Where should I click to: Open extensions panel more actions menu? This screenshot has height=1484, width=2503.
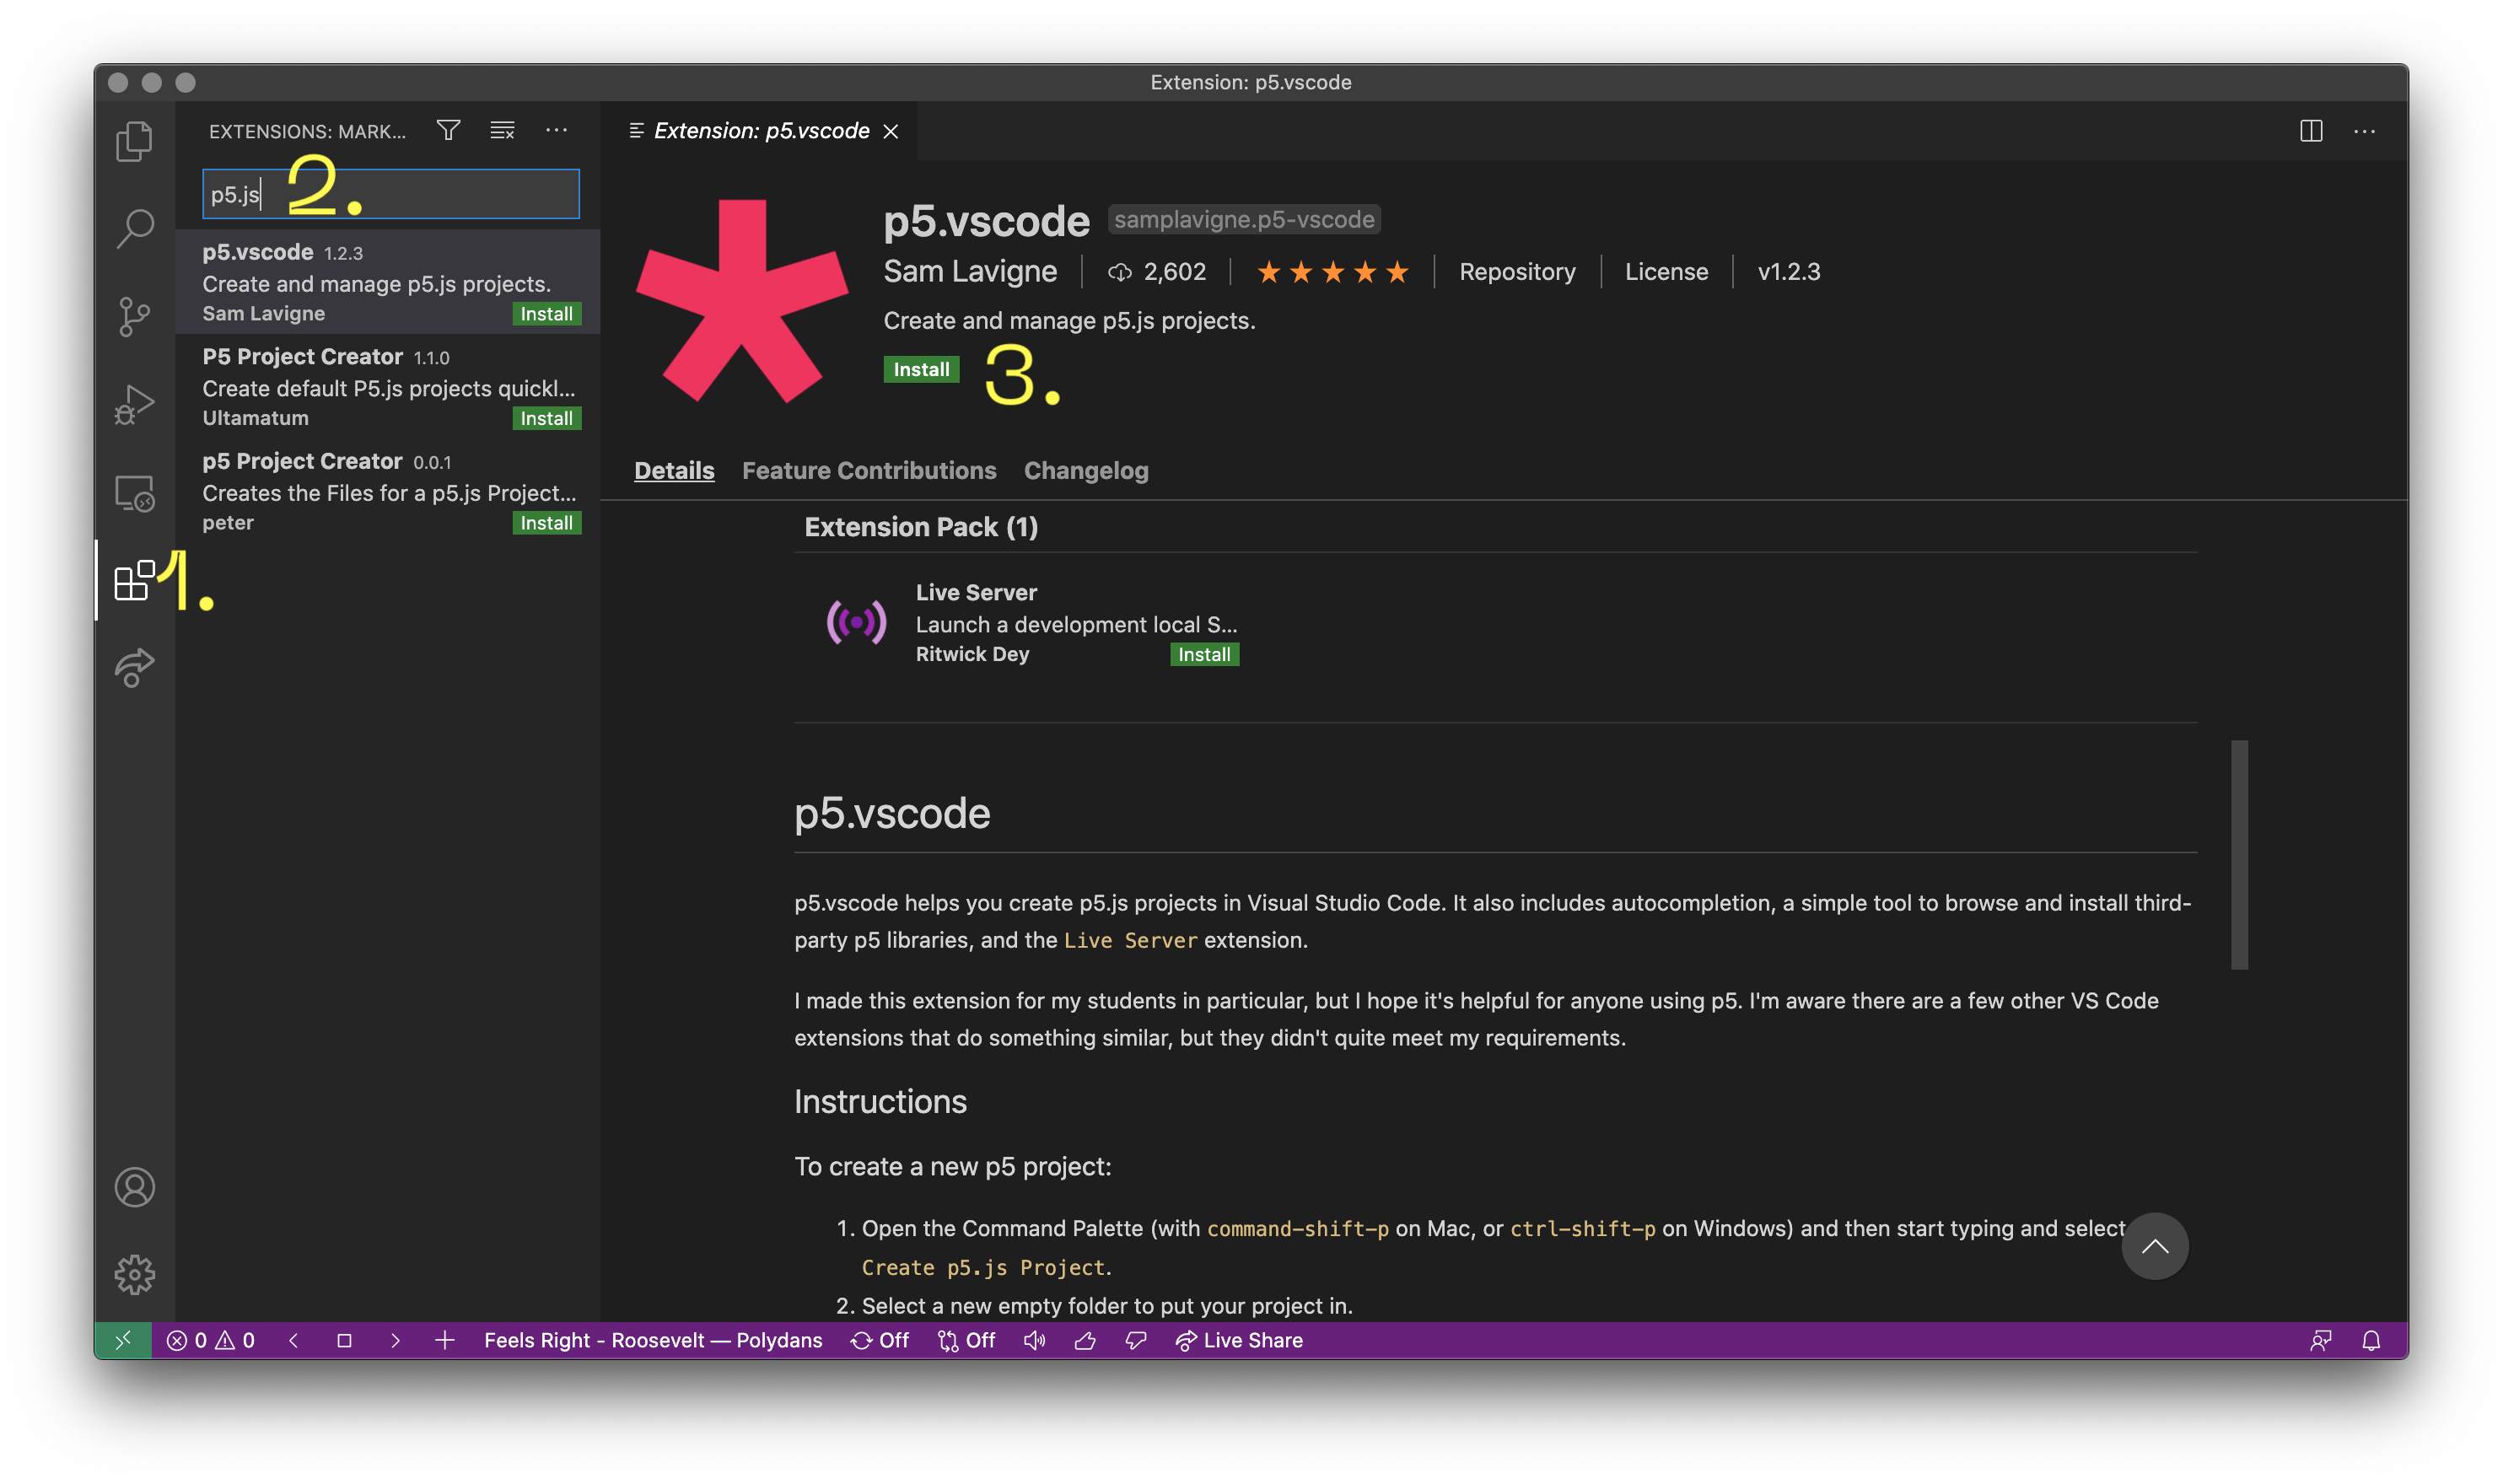click(x=556, y=130)
